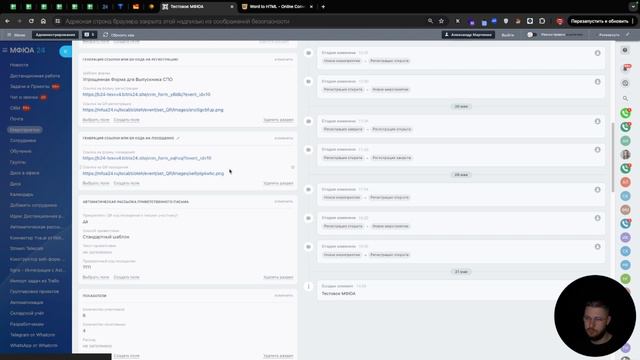Click the timeline icon left of the topmost stage entry

pyautogui.click(x=309, y=53)
